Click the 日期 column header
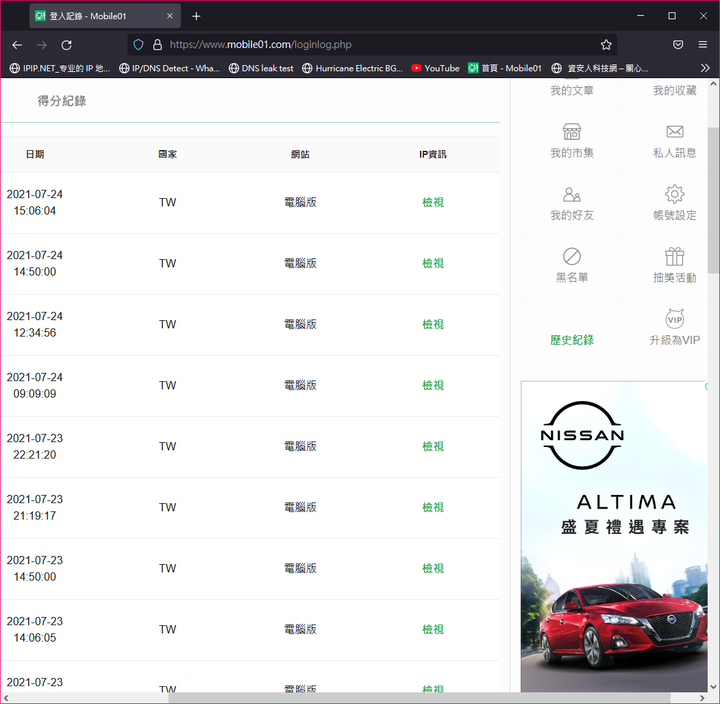 (x=35, y=154)
